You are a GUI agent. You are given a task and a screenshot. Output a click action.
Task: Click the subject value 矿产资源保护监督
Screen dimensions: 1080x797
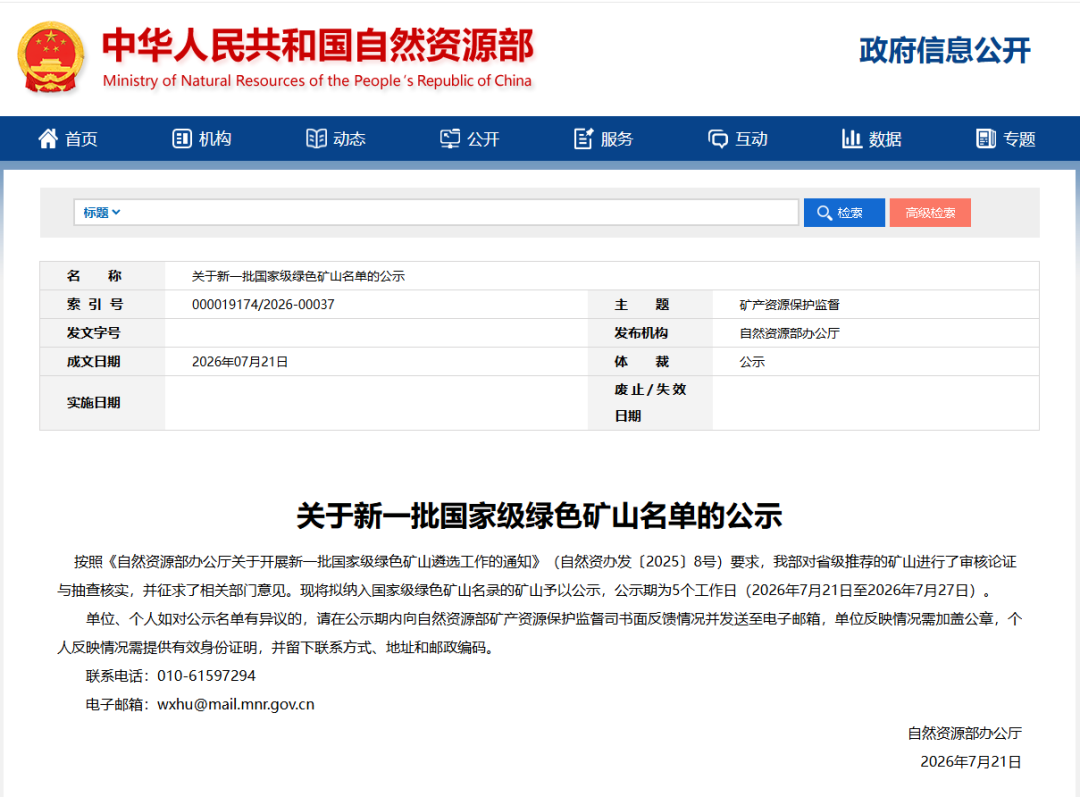tap(789, 304)
